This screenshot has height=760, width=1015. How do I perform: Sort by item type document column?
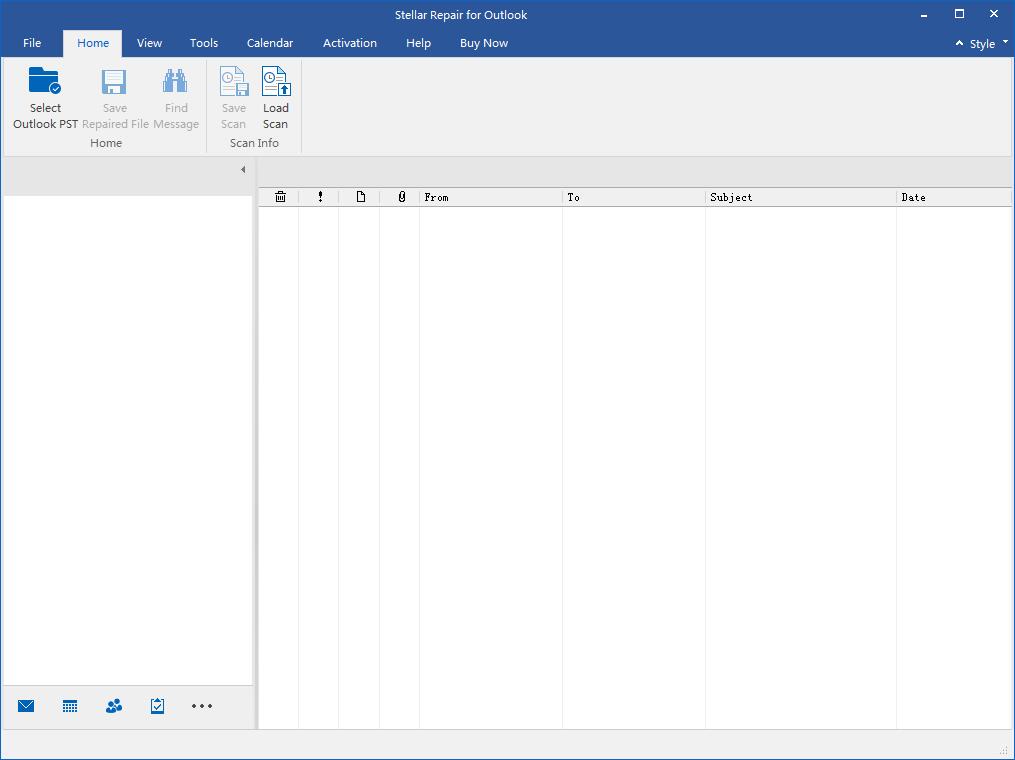(x=361, y=197)
